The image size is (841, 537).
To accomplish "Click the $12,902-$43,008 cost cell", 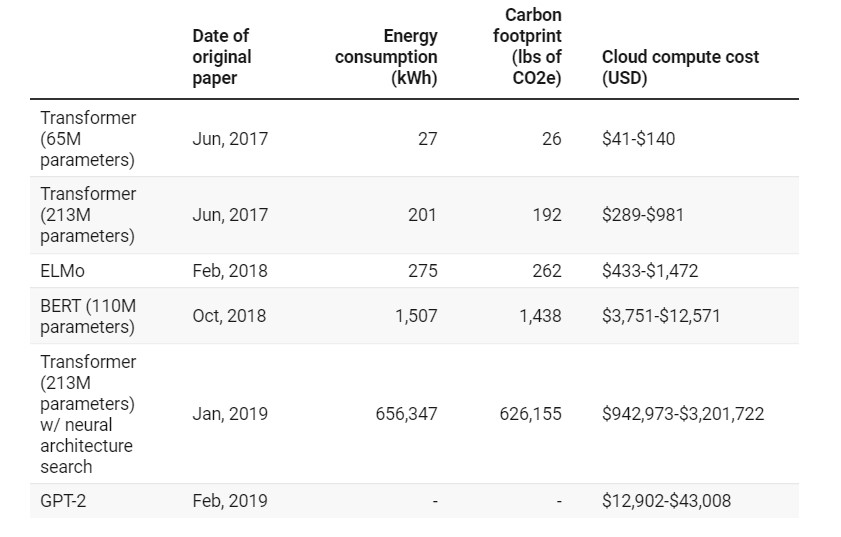I will tap(666, 501).
